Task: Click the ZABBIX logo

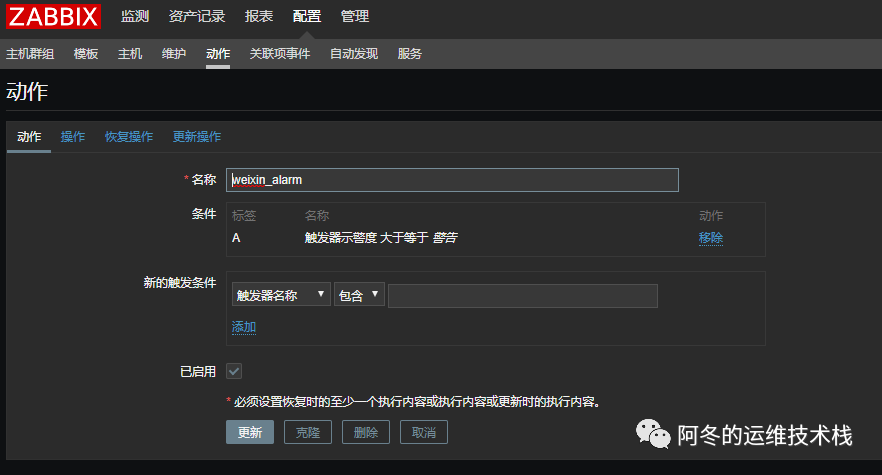Action: (53, 16)
